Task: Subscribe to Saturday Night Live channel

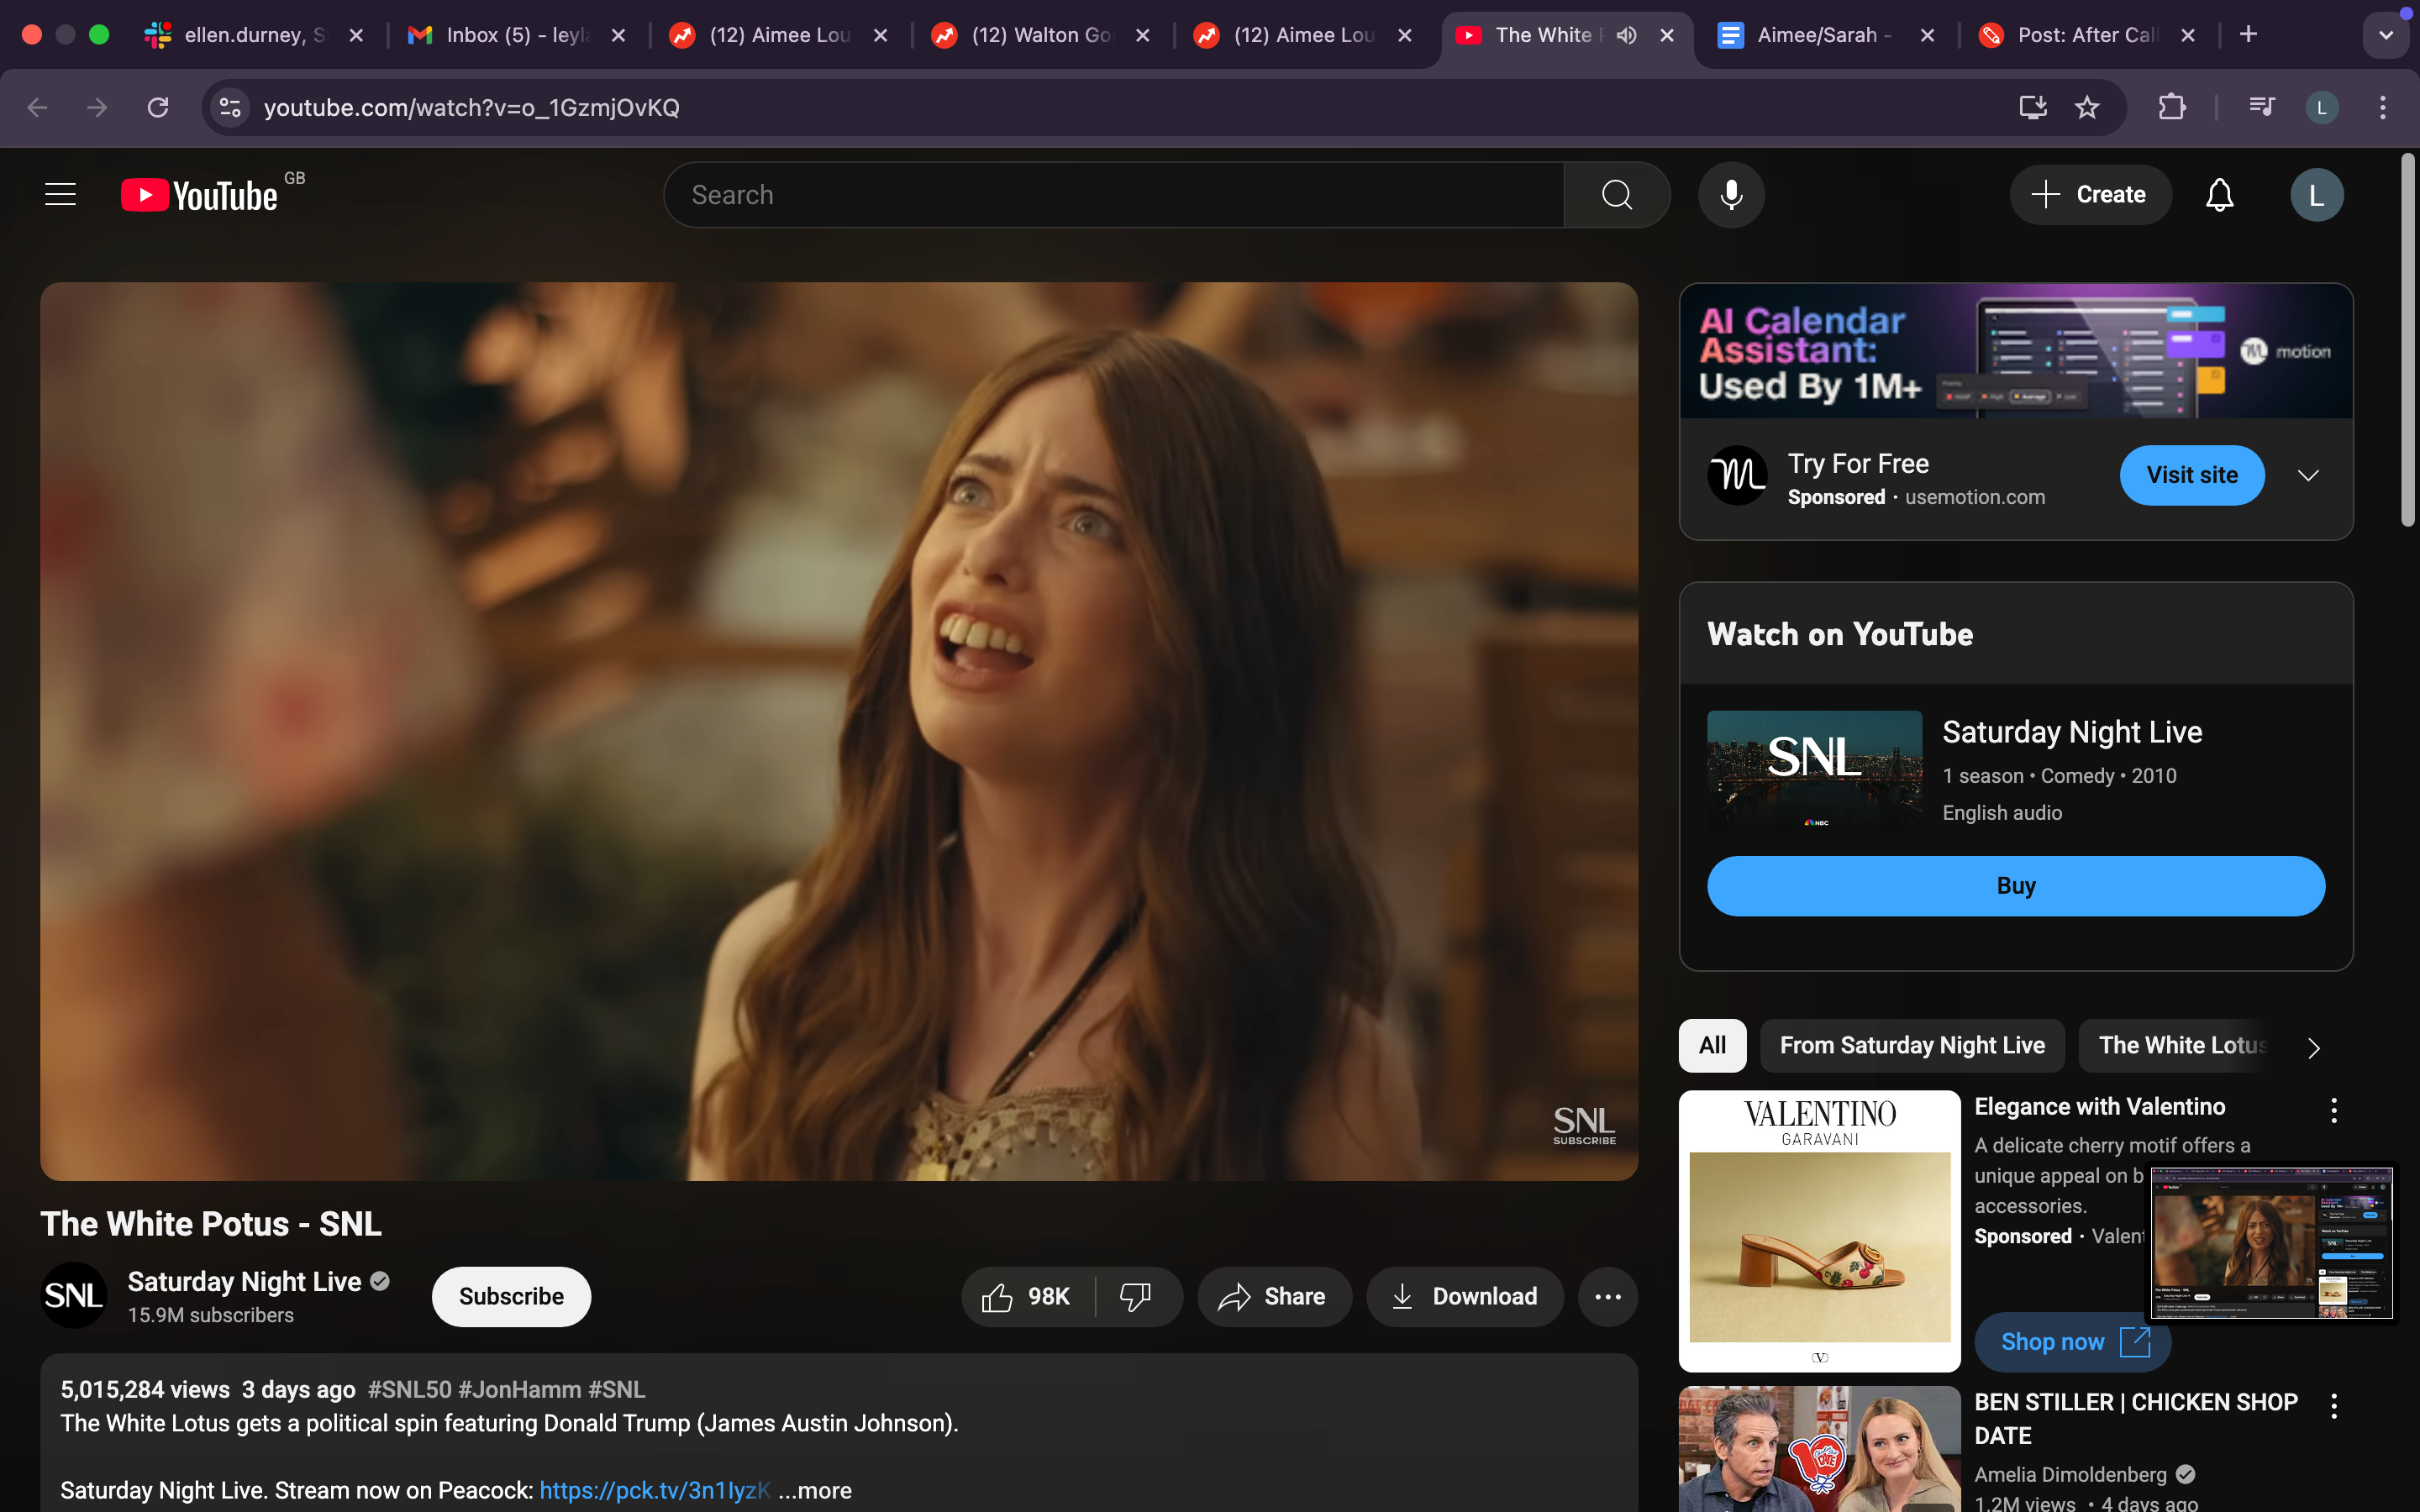Action: coord(511,1296)
